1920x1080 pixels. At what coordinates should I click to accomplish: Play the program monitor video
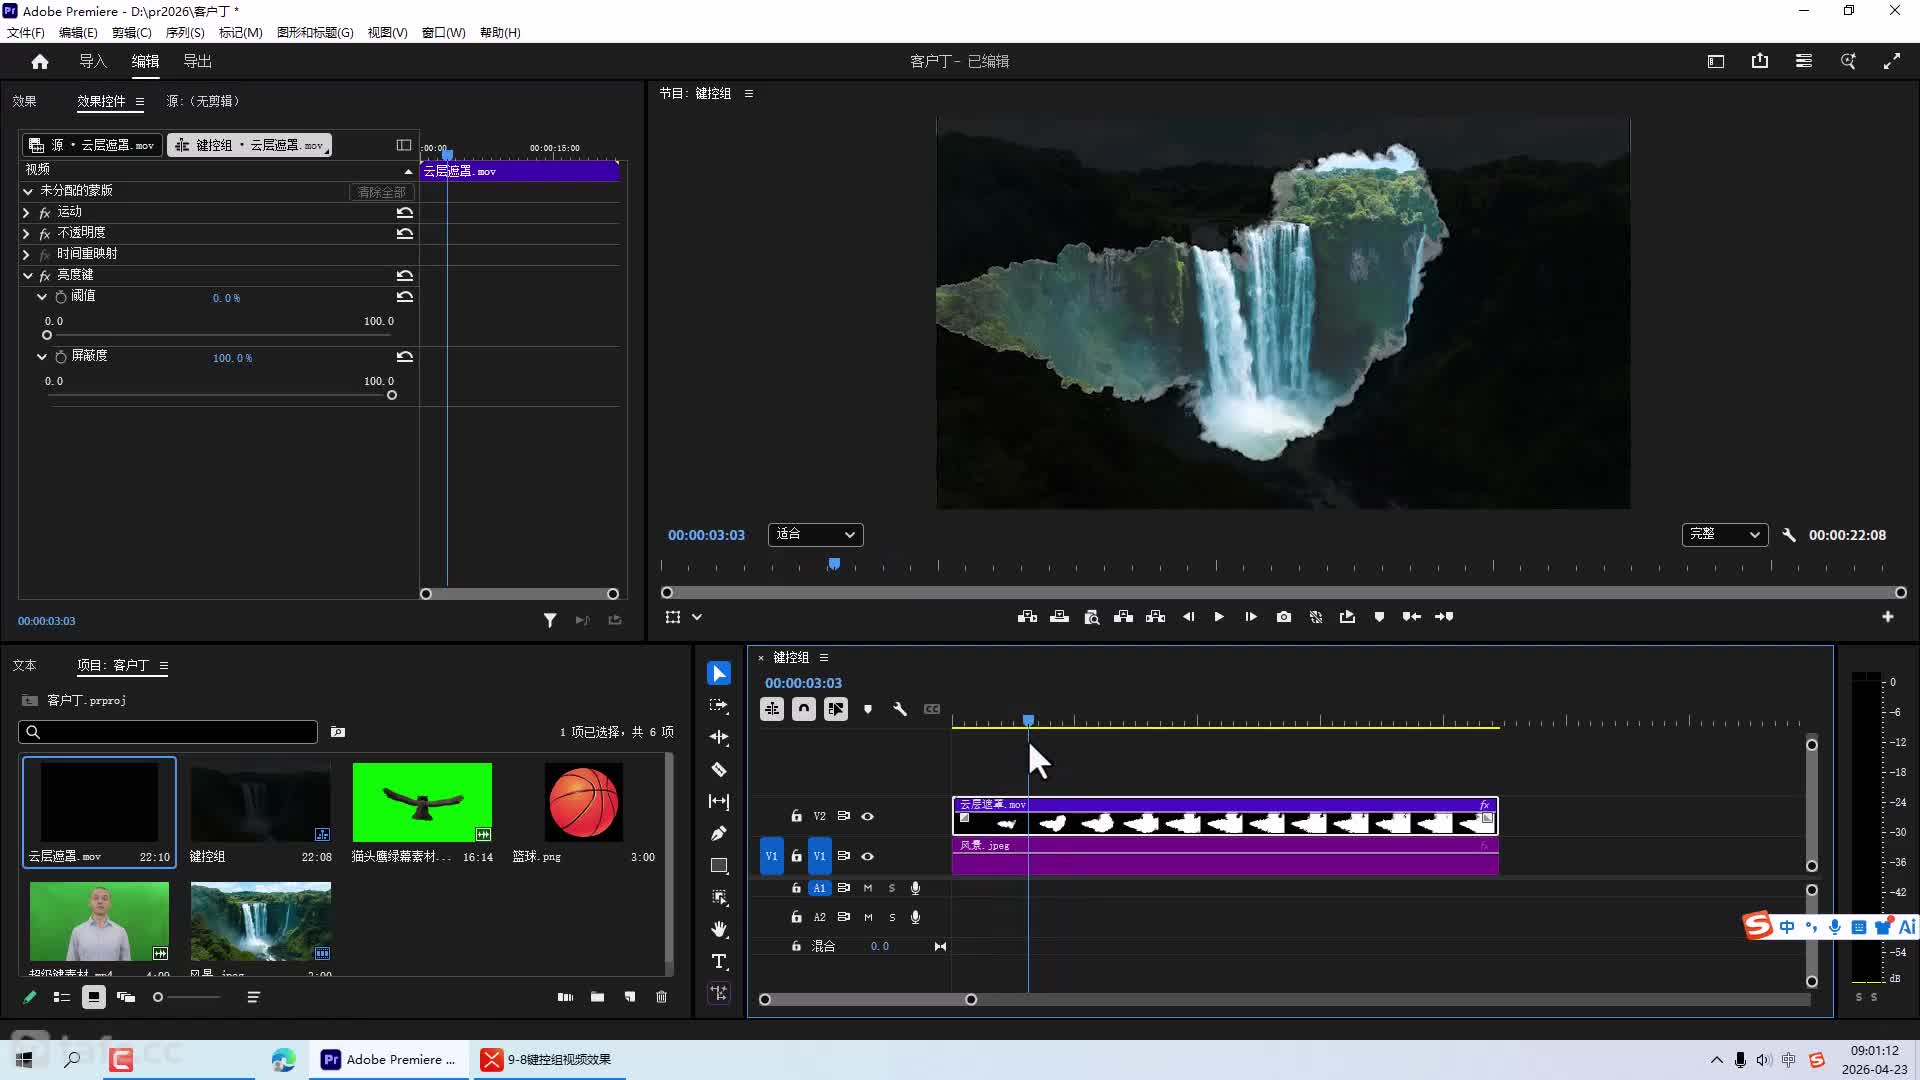click(1219, 617)
